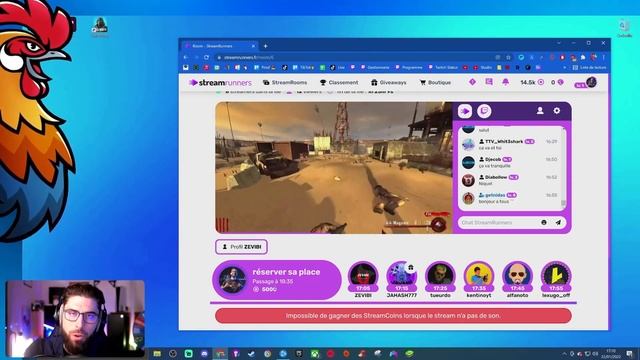Open the Boutique shop
Screen dimensions: 640x360
pos(436,82)
